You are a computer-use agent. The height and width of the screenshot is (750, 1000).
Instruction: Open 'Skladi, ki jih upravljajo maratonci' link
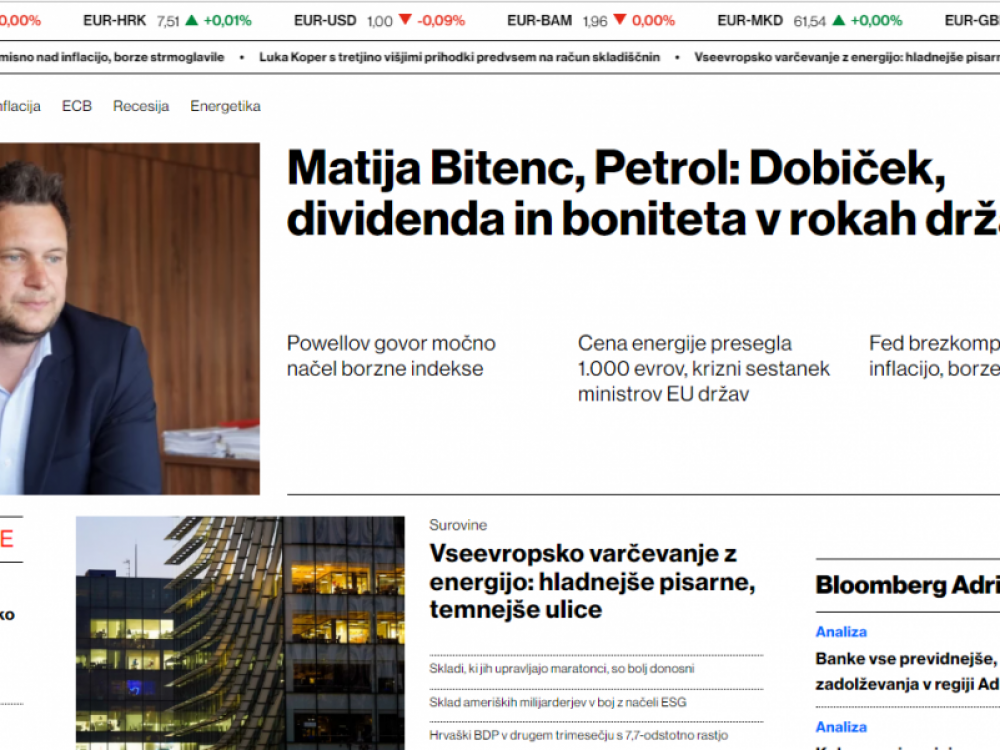[x=561, y=668]
